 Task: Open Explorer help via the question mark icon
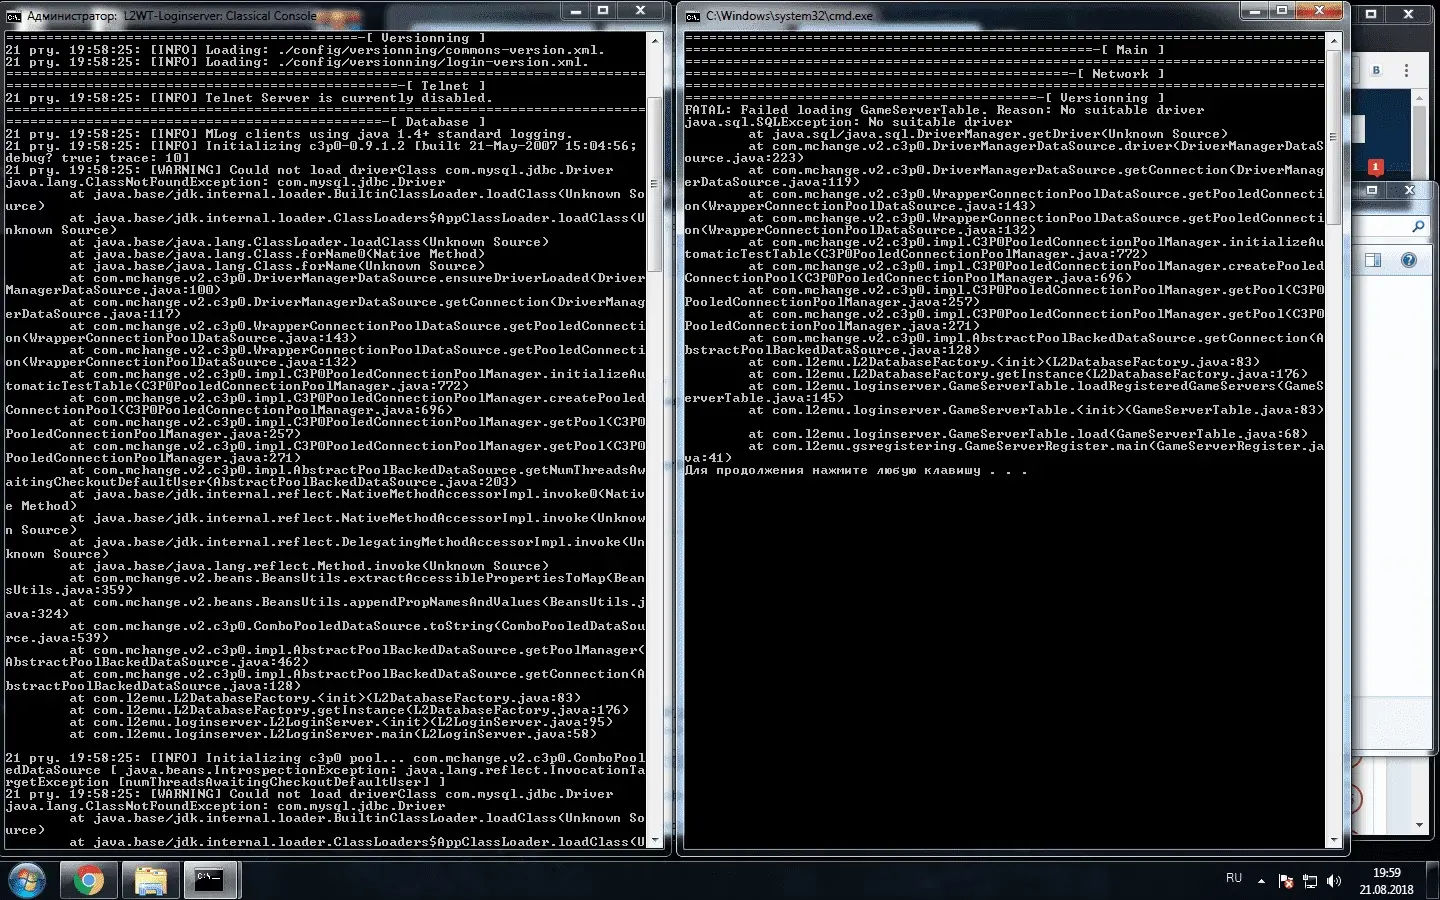coord(1408,260)
